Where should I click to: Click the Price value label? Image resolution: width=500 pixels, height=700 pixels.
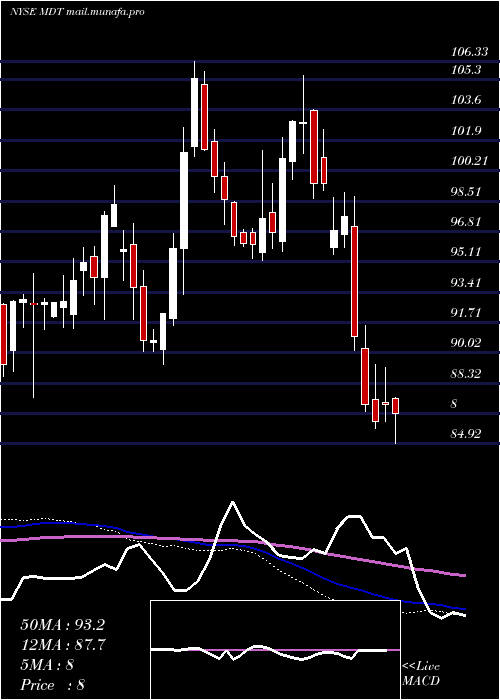[x=53, y=685]
